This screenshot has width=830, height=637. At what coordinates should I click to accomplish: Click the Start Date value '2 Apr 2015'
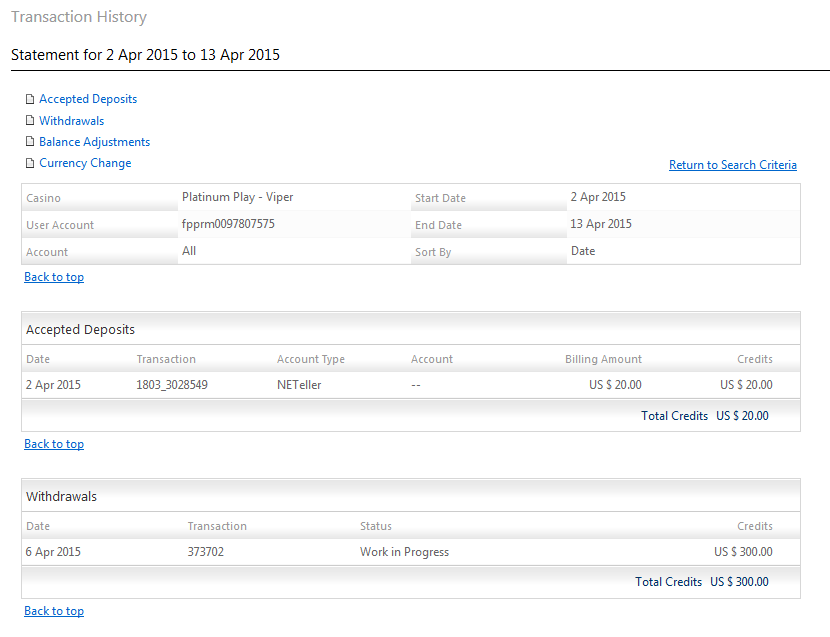[x=598, y=197]
